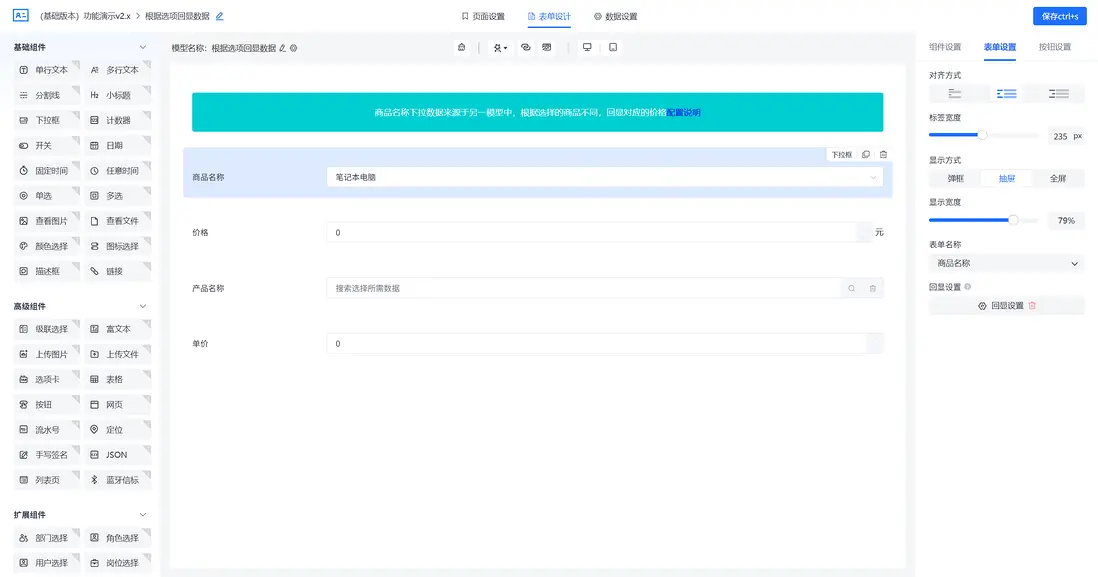
Task: Add 定位 component
Action: (x=118, y=430)
